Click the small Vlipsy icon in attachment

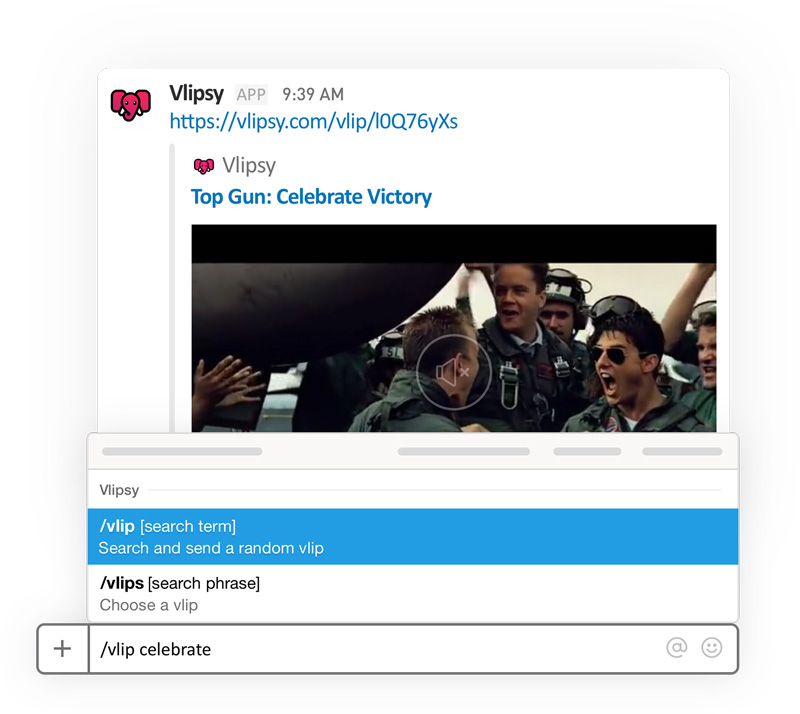[x=203, y=166]
